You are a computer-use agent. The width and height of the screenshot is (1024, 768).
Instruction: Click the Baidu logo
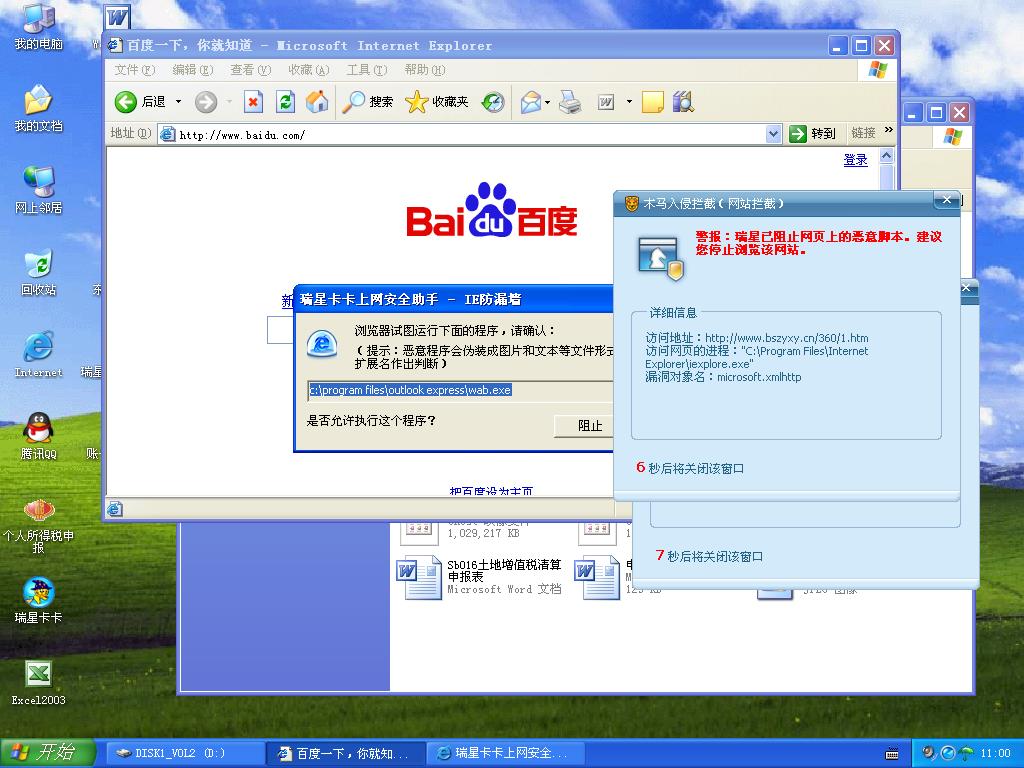point(492,210)
